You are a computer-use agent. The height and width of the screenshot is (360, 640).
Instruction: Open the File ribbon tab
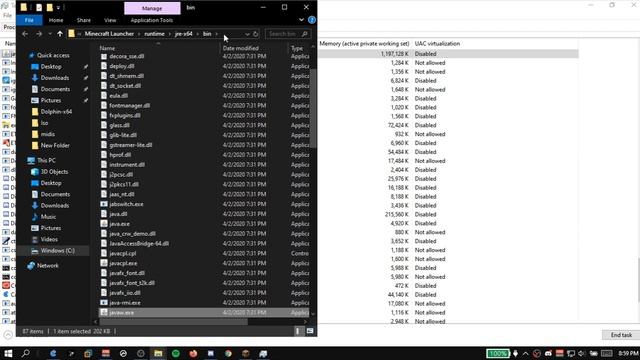(x=29, y=20)
